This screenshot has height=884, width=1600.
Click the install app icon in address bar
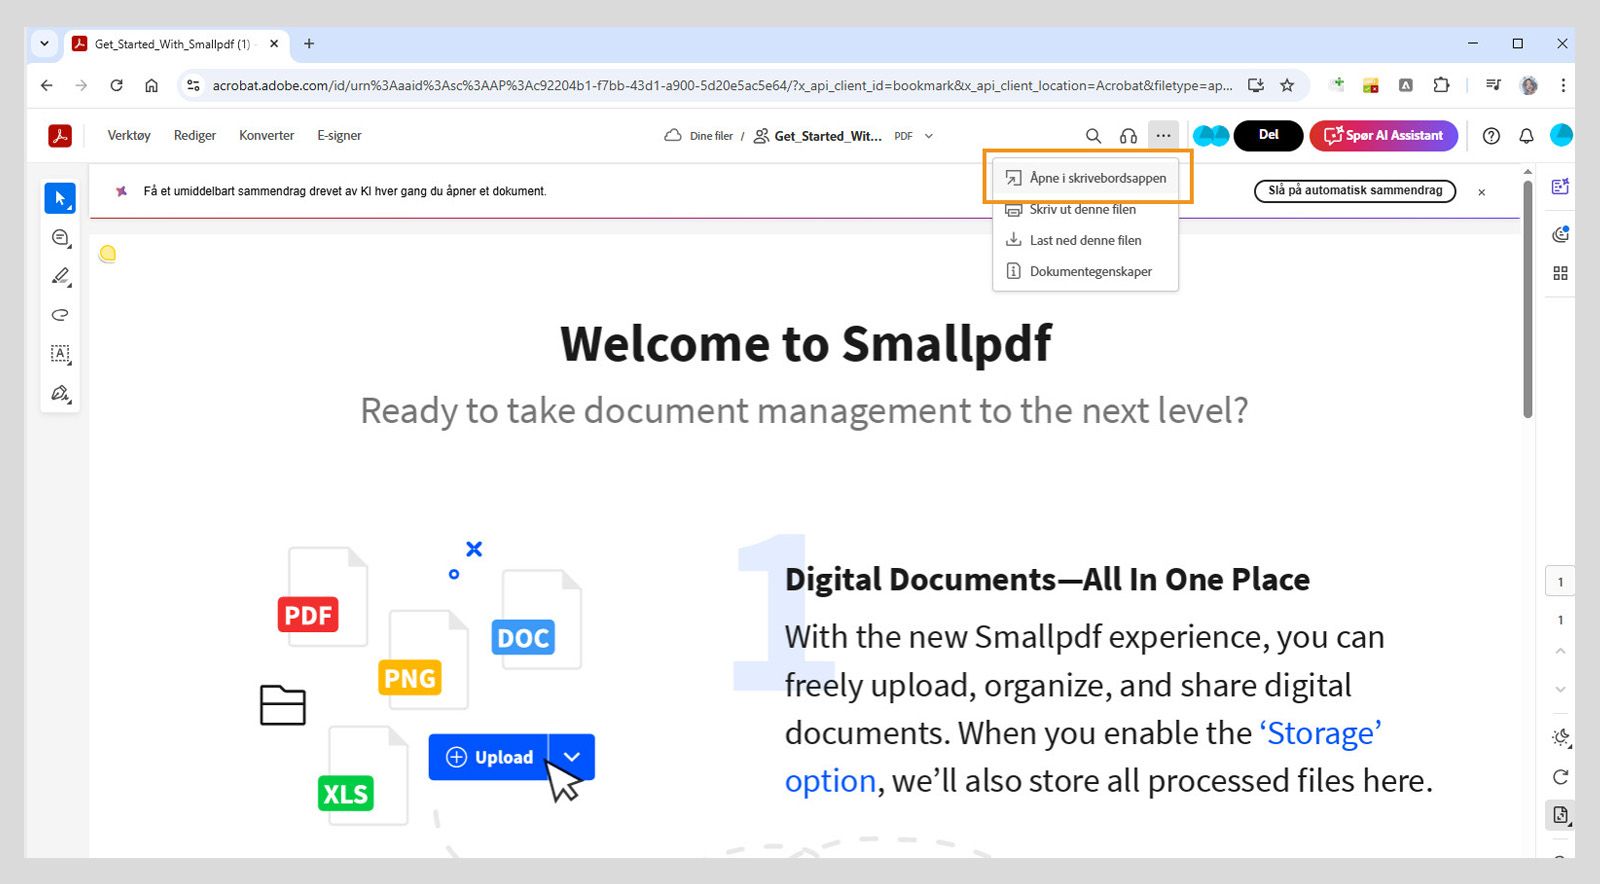pos(1256,85)
